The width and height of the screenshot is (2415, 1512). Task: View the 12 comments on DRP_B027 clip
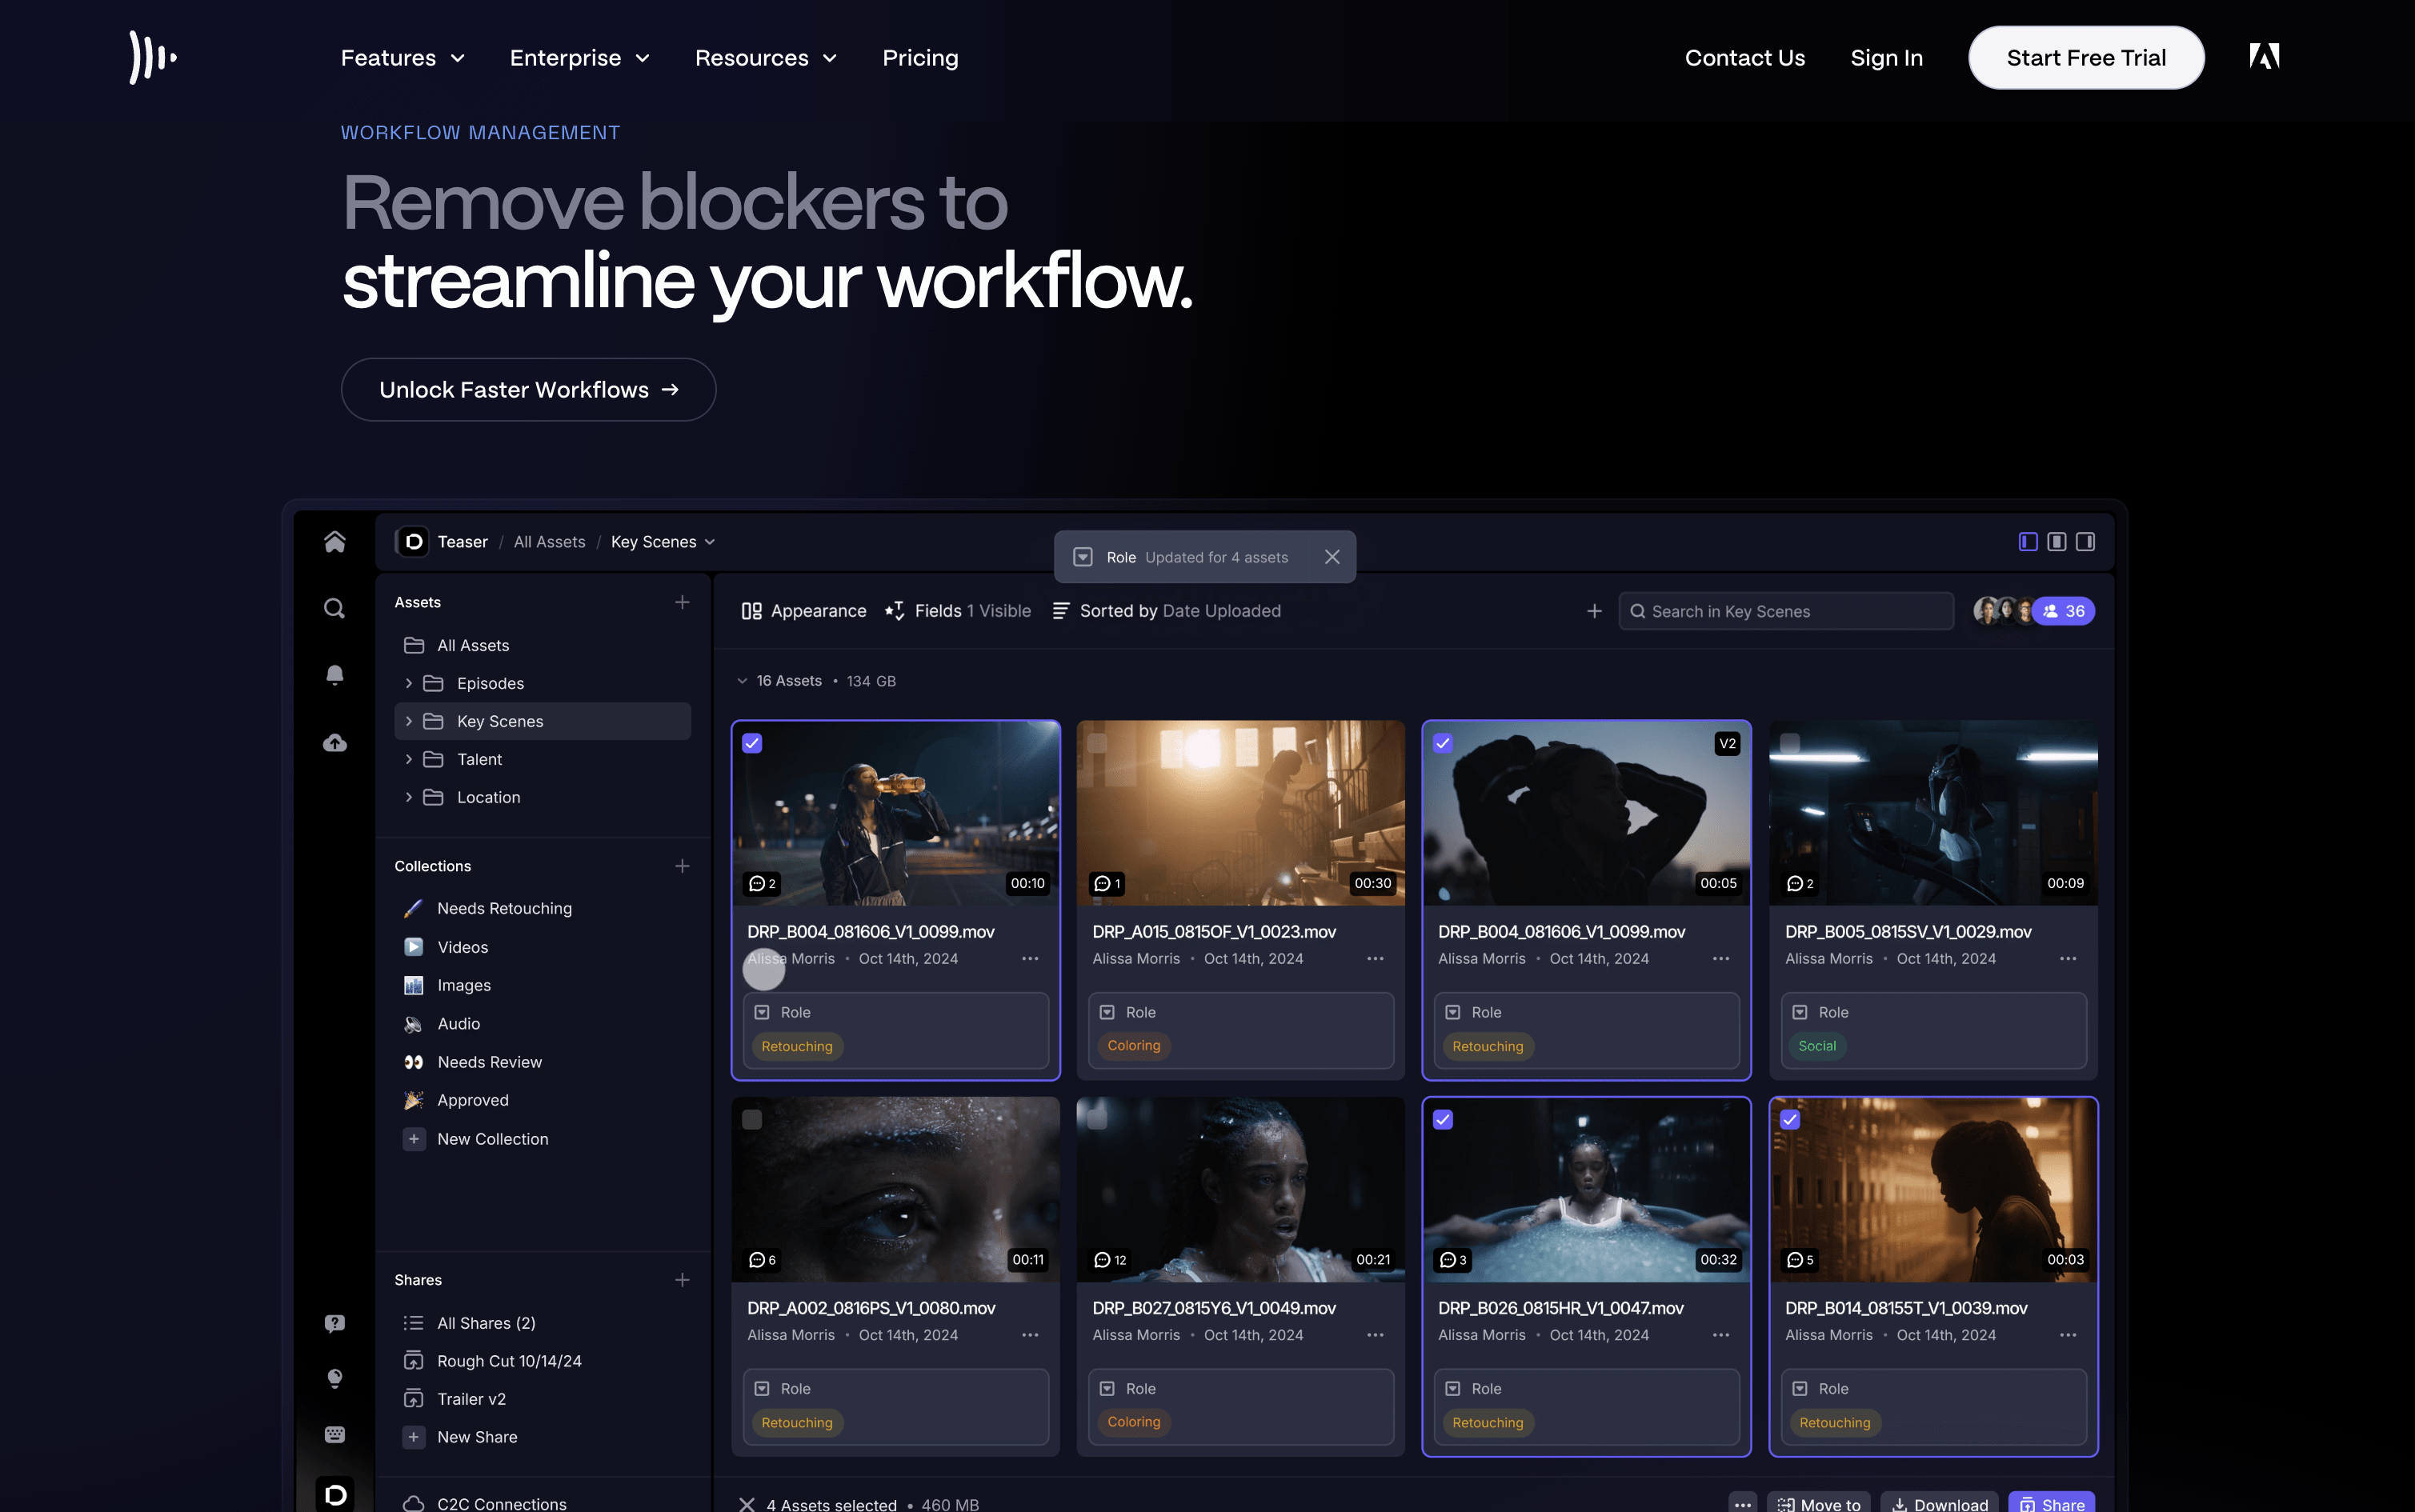1110,1260
